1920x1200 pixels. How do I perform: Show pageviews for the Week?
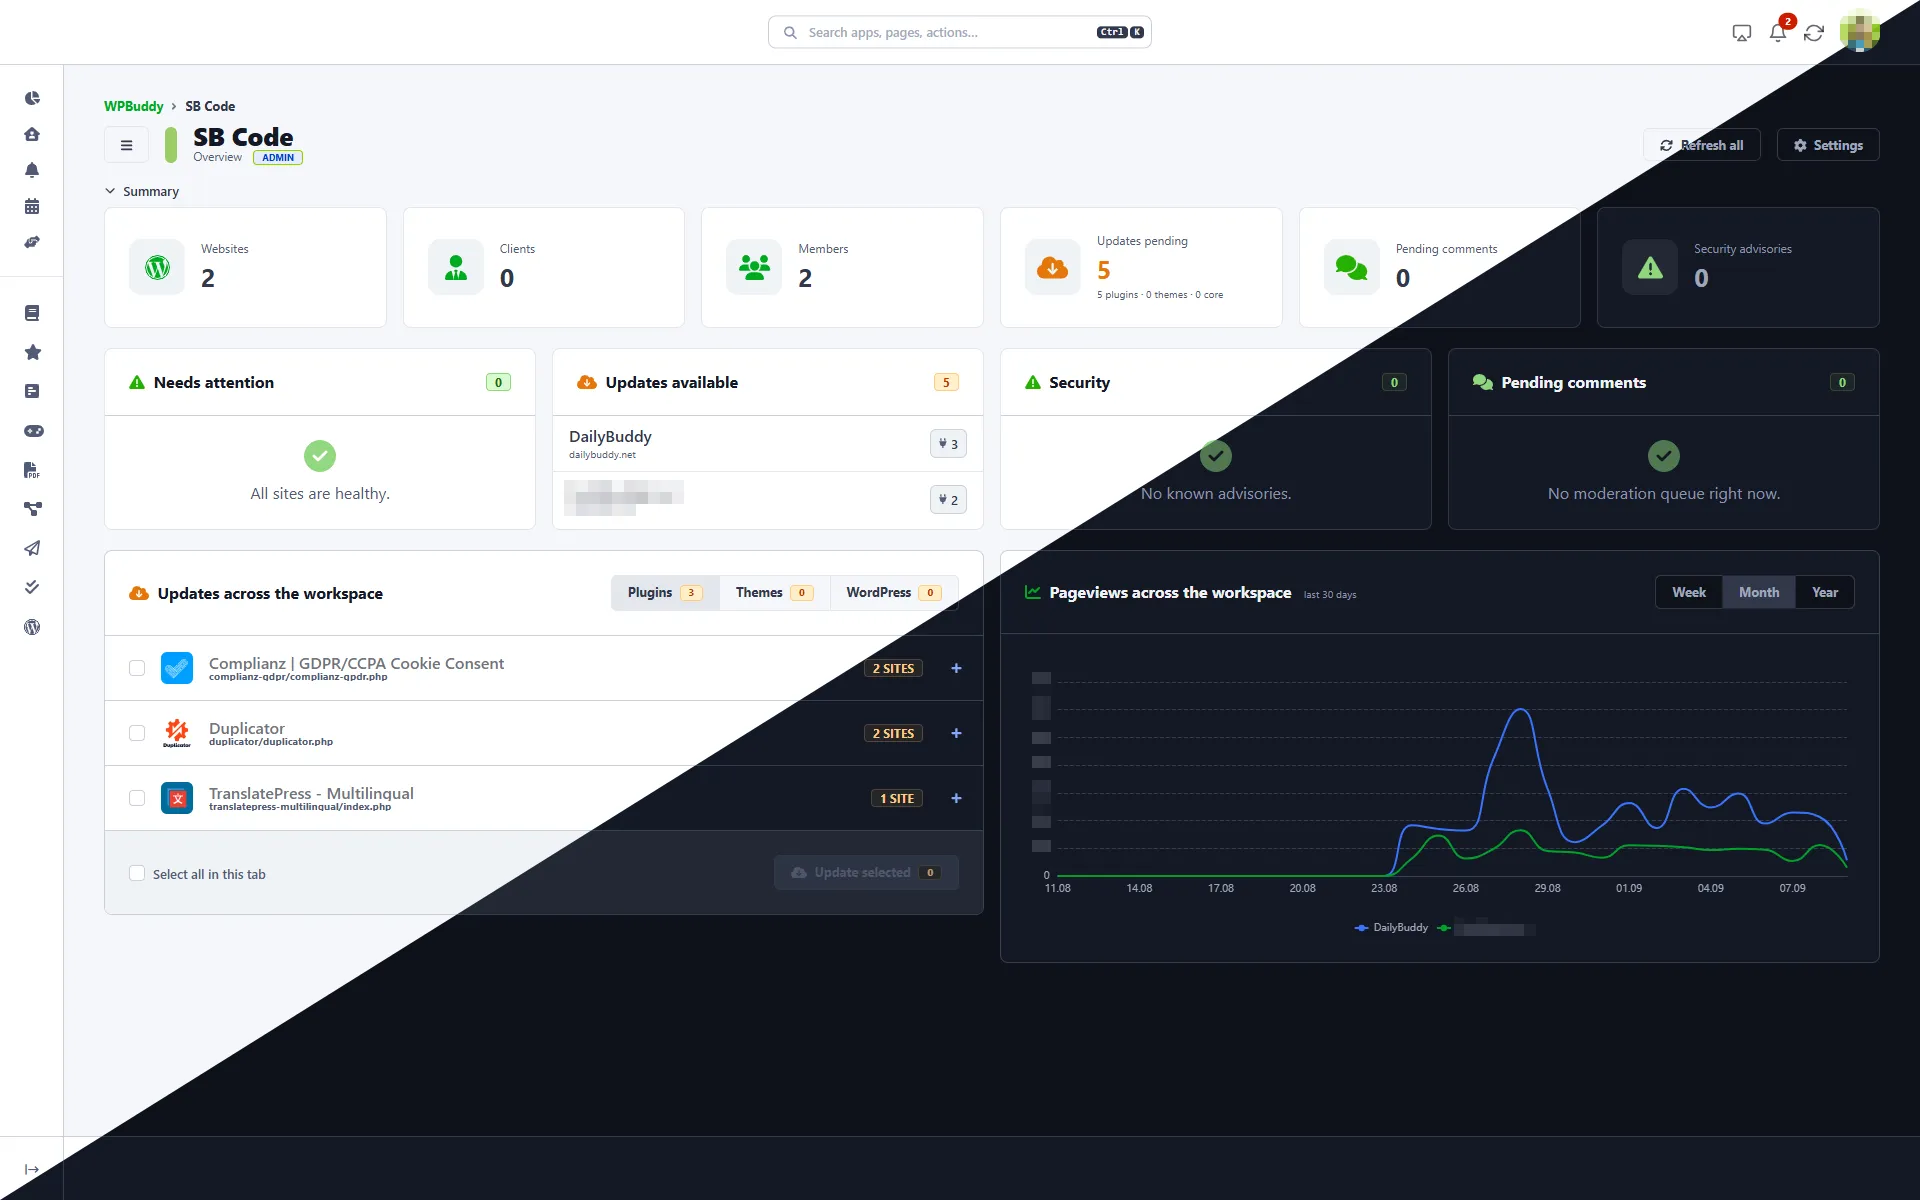tap(1689, 592)
